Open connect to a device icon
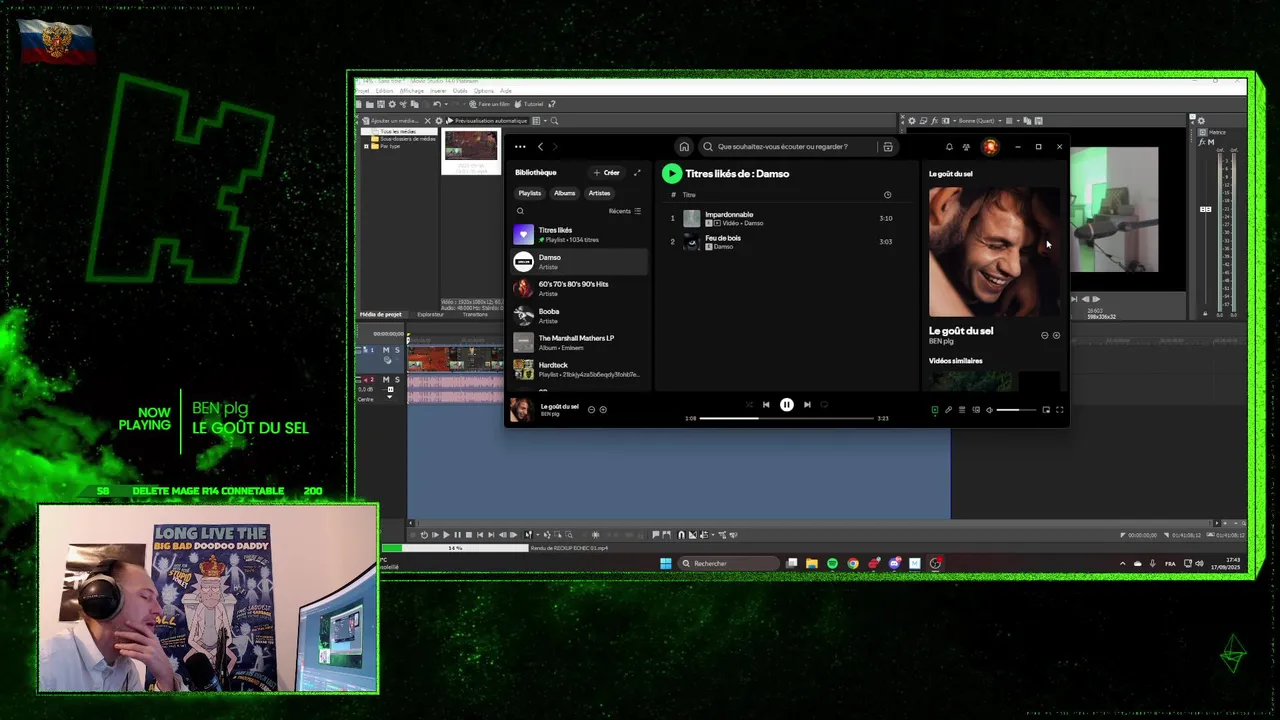This screenshot has height=720, width=1280. pos(976,410)
